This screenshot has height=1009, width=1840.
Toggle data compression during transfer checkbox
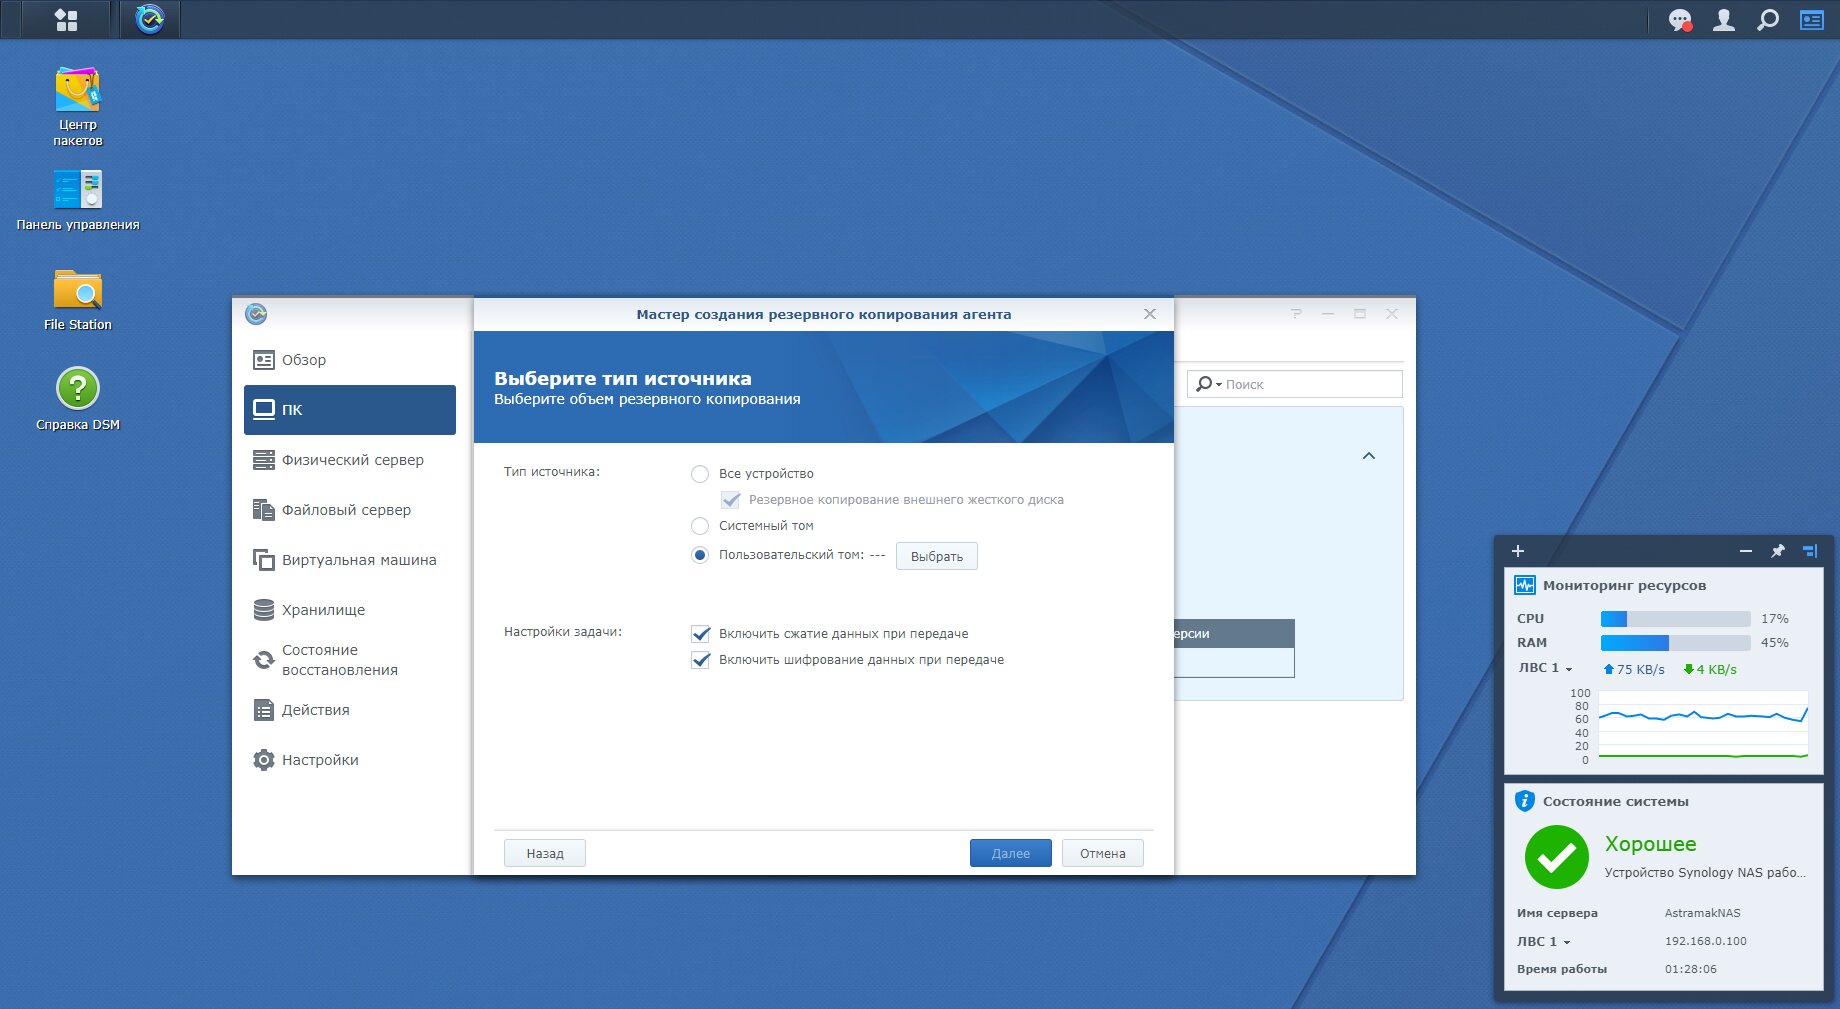coord(701,634)
